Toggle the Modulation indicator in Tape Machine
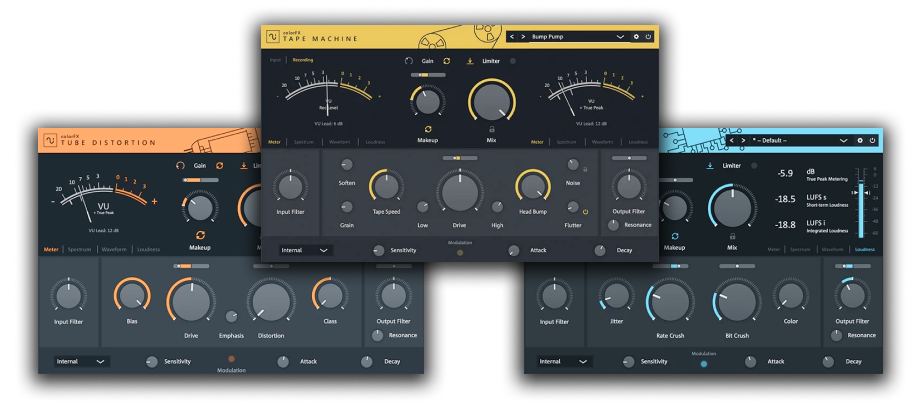This screenshot has height=403, width=920. (x=460, y=253)
